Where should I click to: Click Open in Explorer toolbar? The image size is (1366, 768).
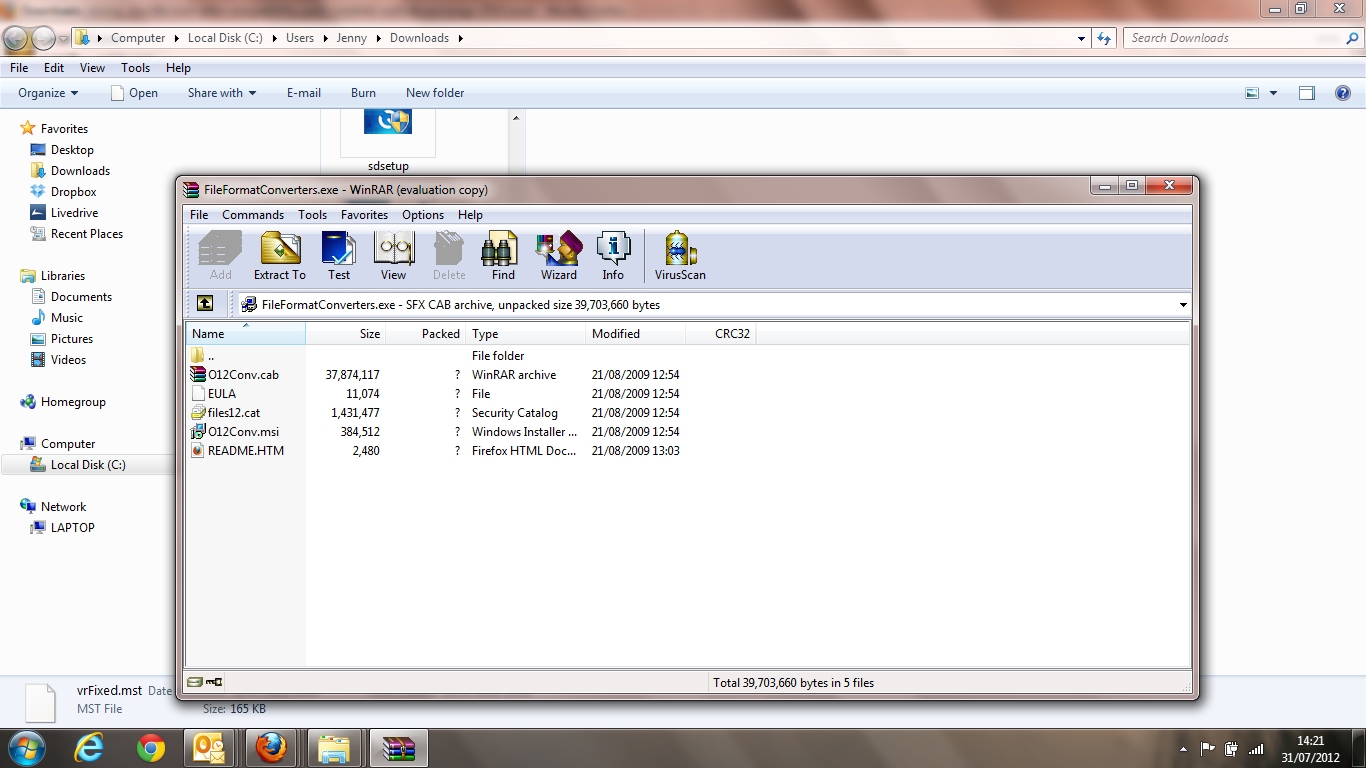click(x=134, y=93)
